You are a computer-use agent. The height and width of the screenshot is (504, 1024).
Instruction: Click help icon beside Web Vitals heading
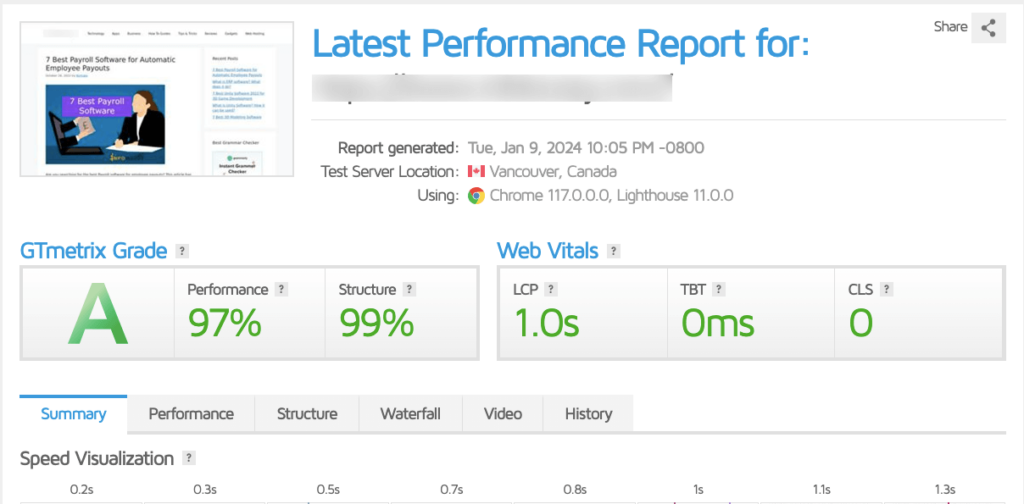pyautogui.click(x=613, y=251)
